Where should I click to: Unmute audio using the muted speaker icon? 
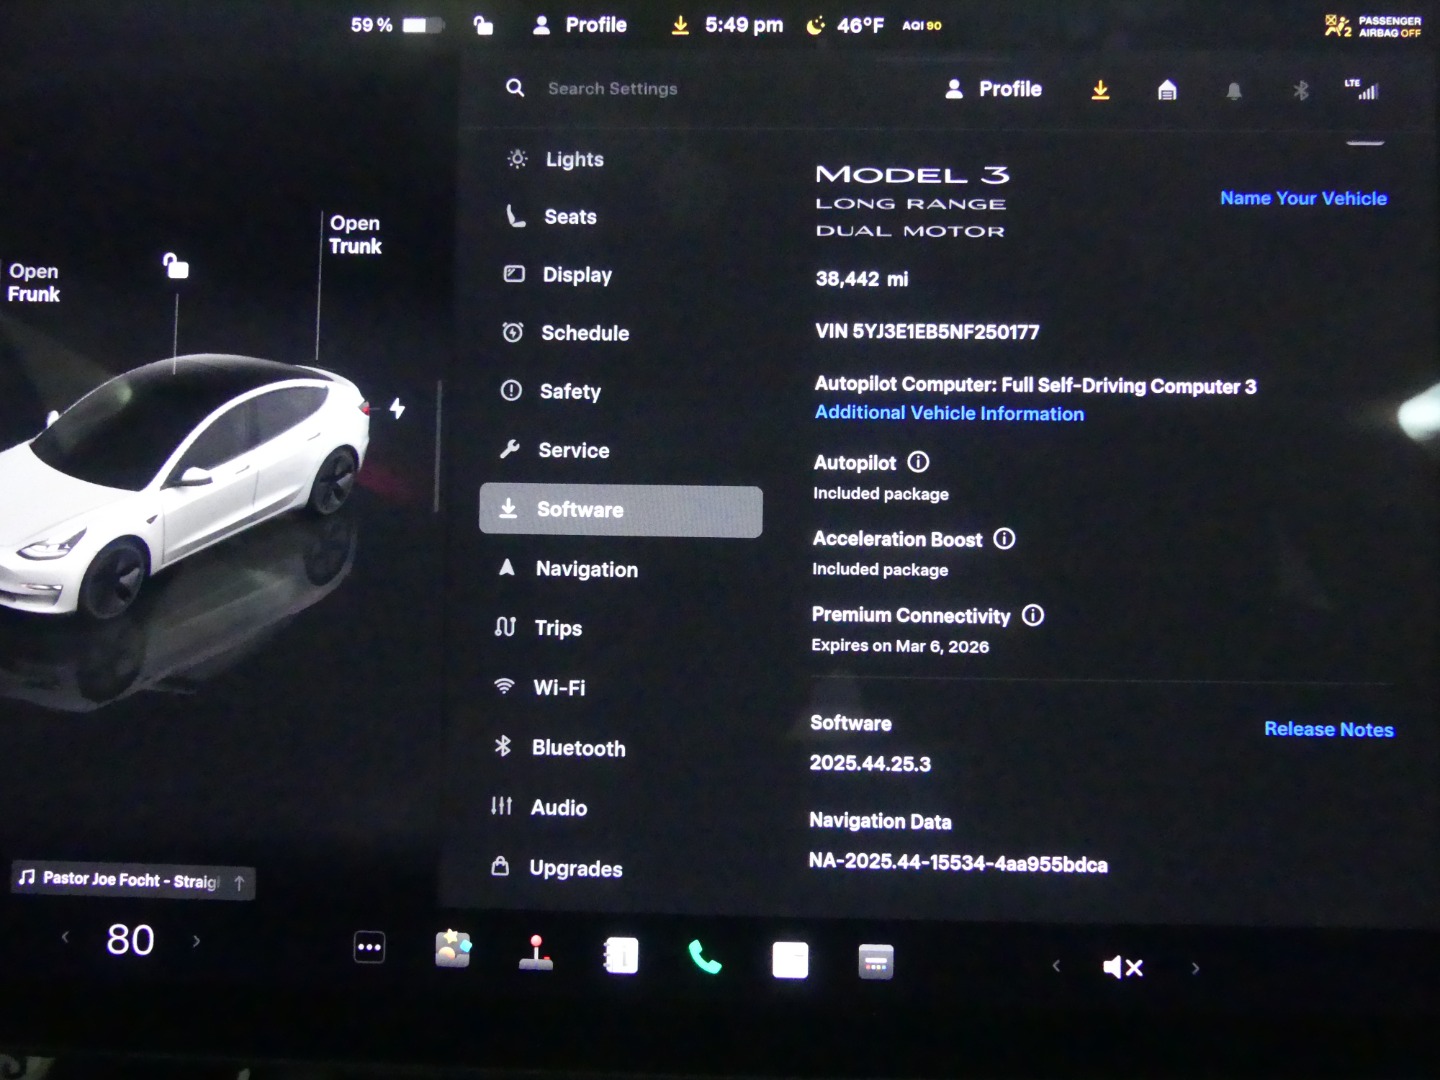[1122, 967]
